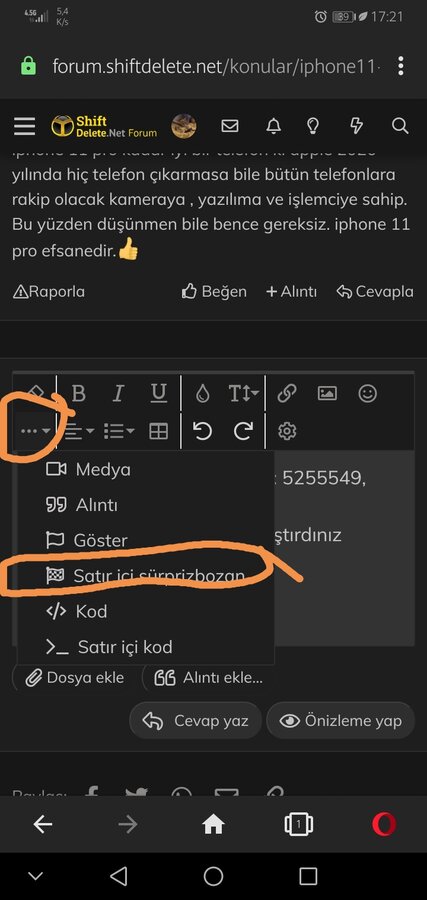Viewport: 427px width, 900px height.
Task: Choose Satır içi sürprizbozan menu entry
Action: pyautogui.click(x=146, y=576)
